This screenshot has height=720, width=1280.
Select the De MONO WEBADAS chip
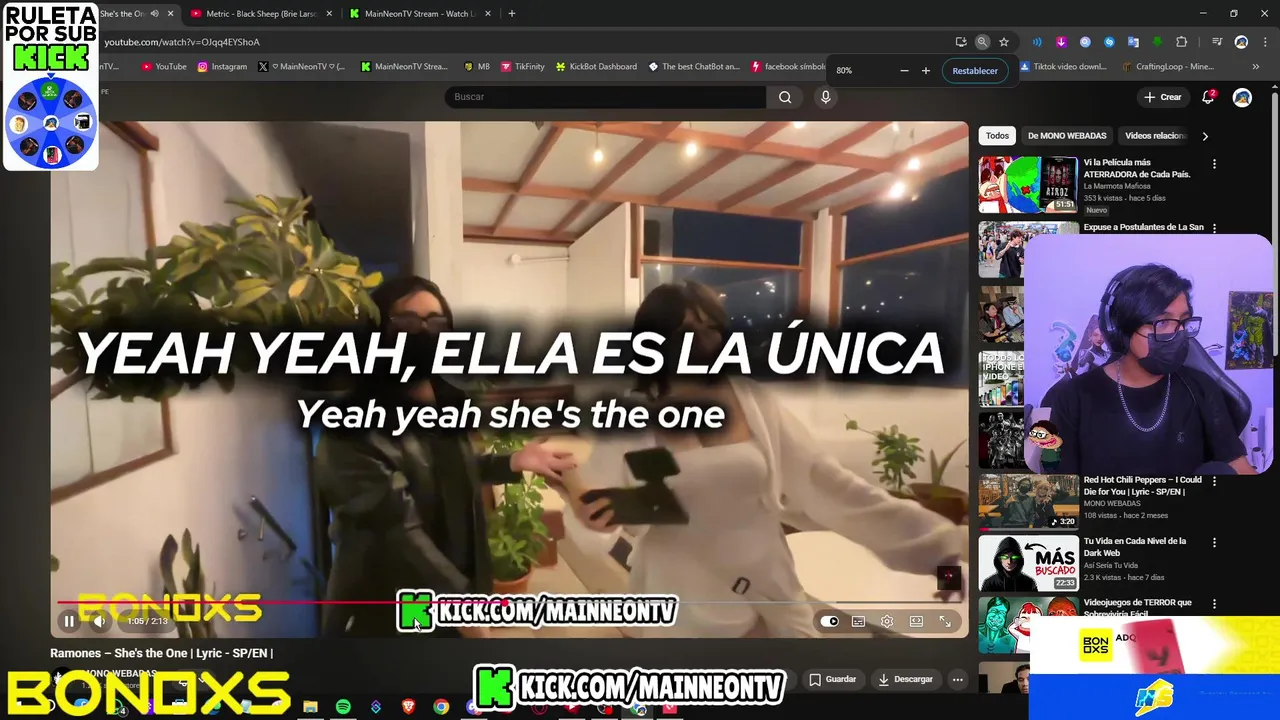tap(1067, 136)
